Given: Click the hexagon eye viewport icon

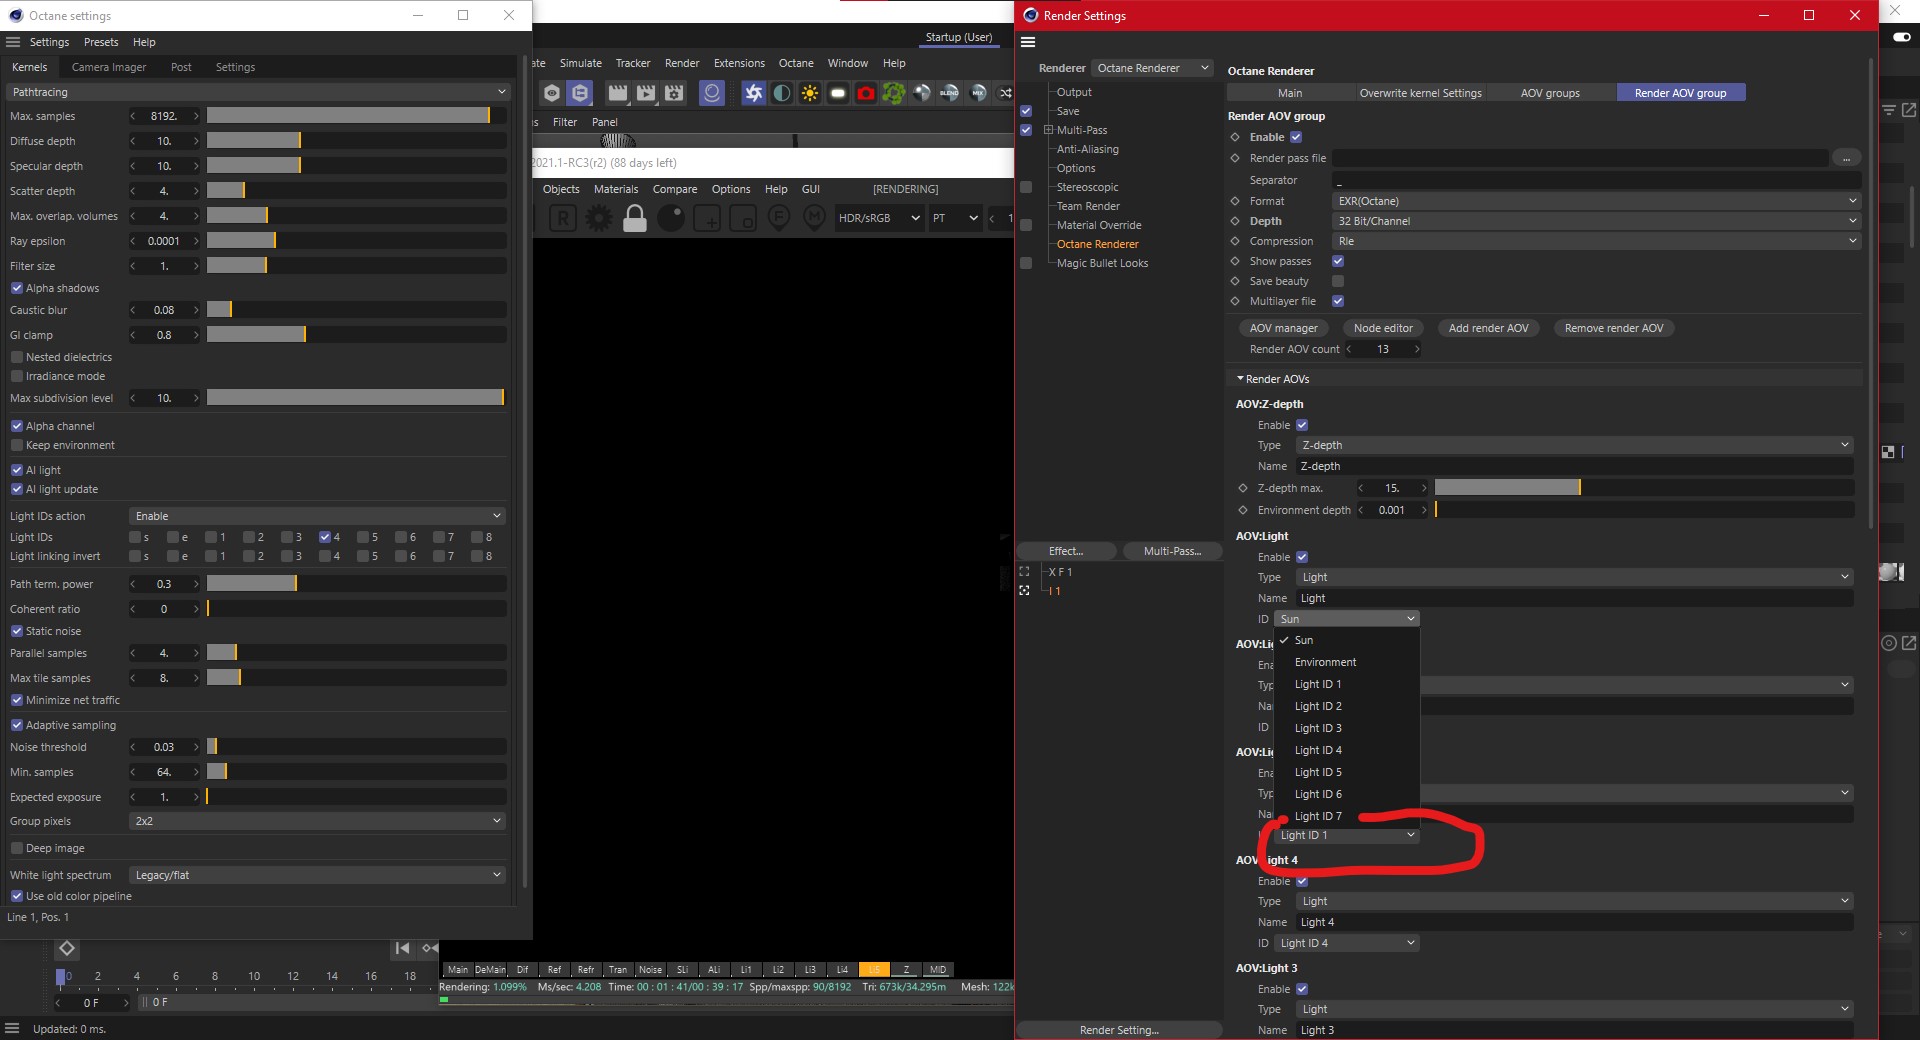Looking at the screenshot, I should pyautogui.click(x=552, y=93).
